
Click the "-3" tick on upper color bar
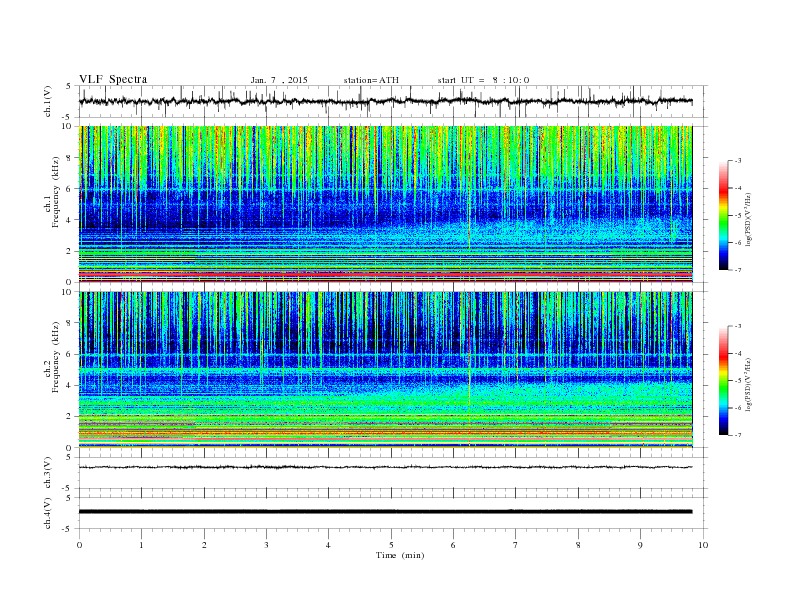click(x=738, y=161)
